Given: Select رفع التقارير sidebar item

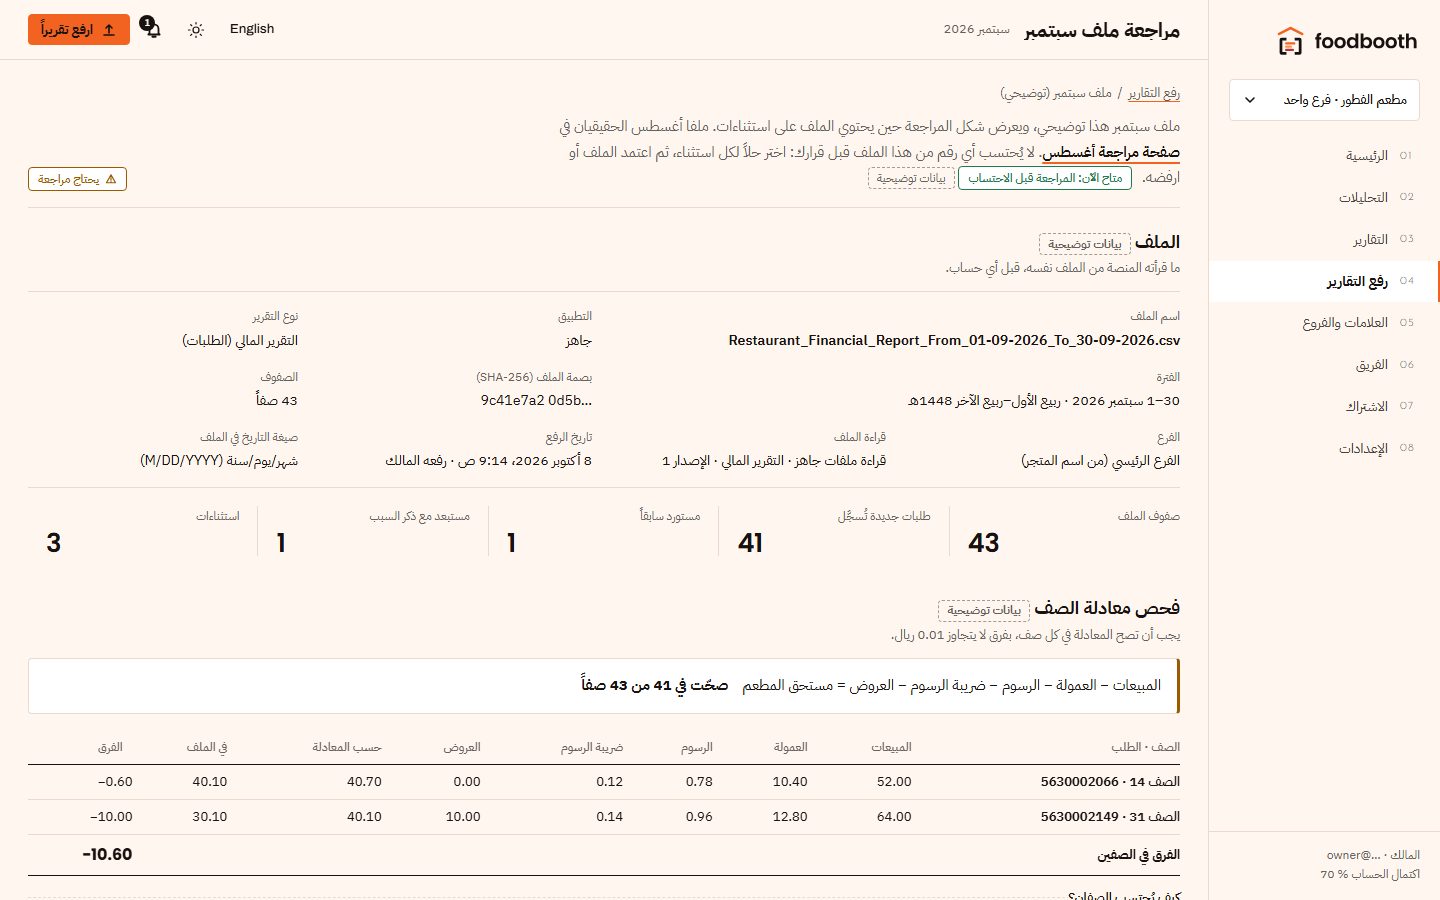Looking at the screenshot, I should 1323,282.
